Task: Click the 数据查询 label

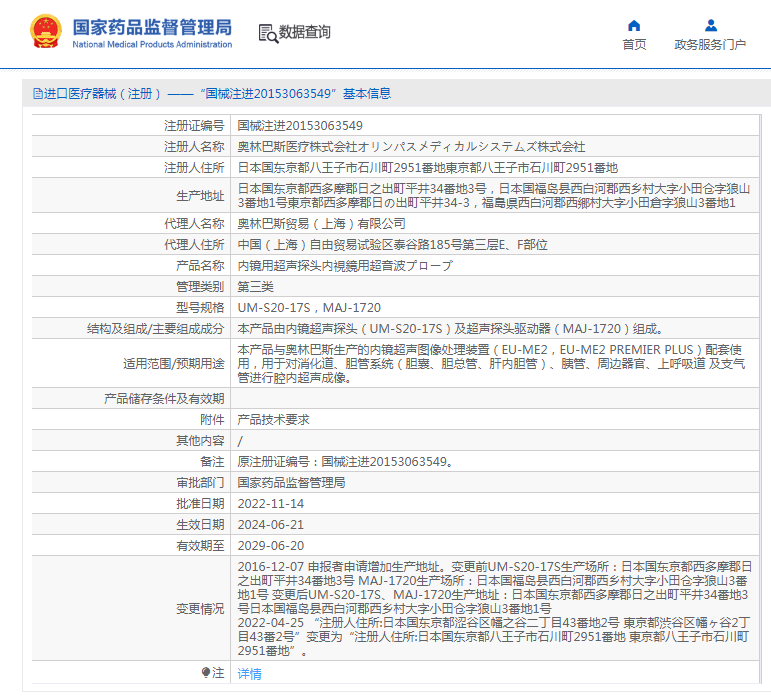Action: tap(304, 32)
